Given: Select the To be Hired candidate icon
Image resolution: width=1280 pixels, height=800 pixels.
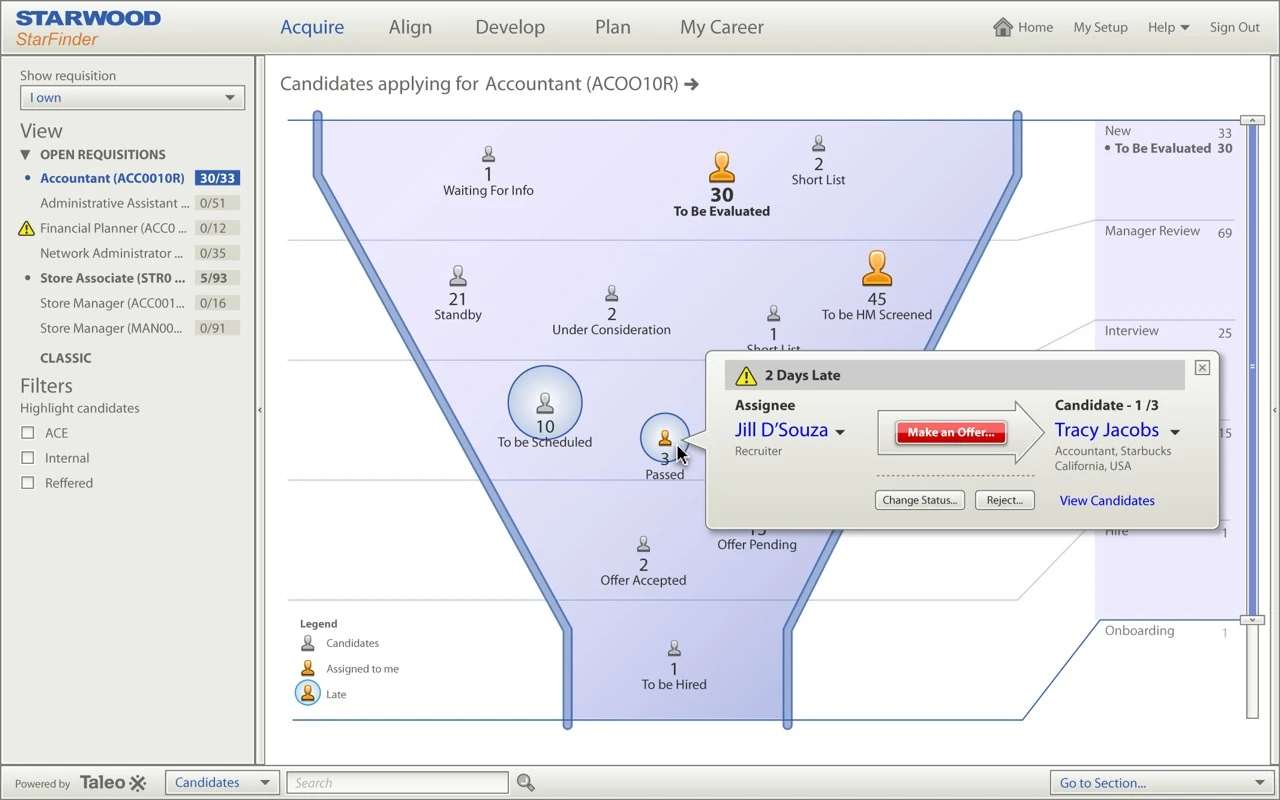Looking at the screenshot, I should (x=674, y=649).
